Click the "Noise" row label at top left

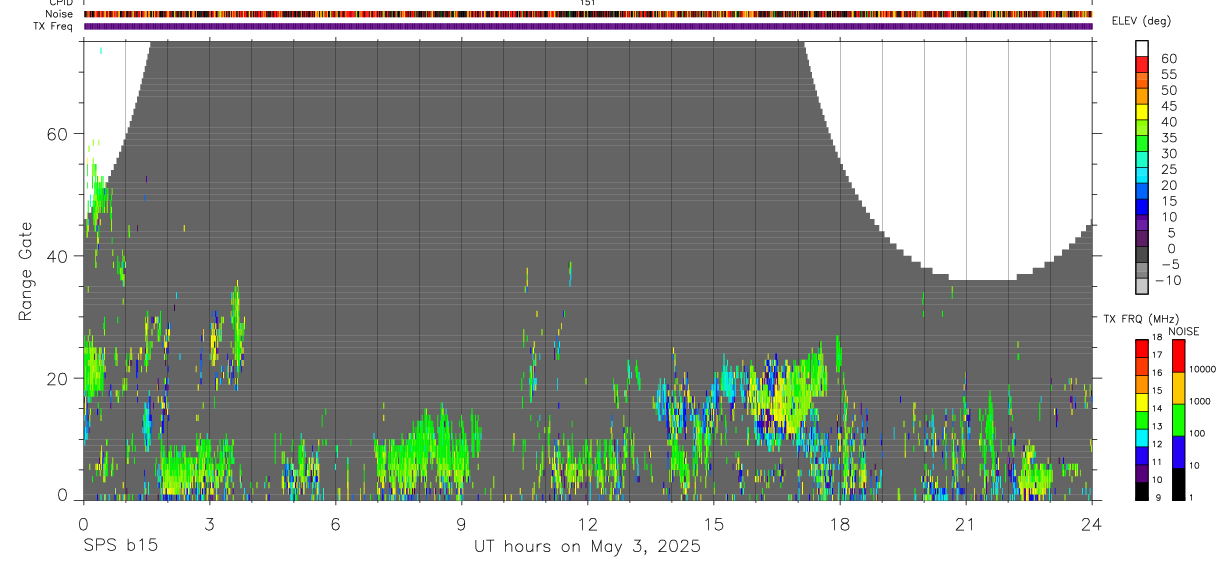[58, 15]
